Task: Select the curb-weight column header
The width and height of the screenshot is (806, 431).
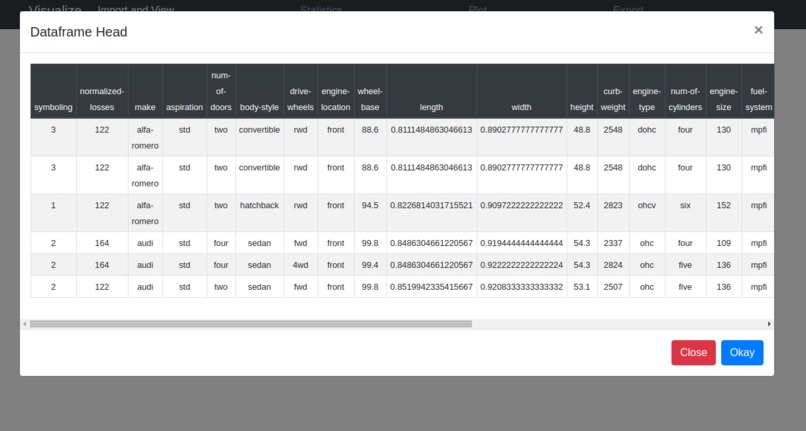Action: pyautogui.click(x=613, y=92)
